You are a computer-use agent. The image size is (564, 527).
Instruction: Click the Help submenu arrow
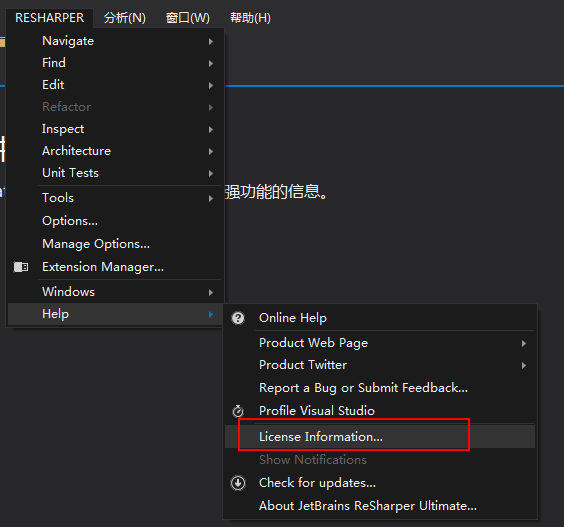coord(211,314)
